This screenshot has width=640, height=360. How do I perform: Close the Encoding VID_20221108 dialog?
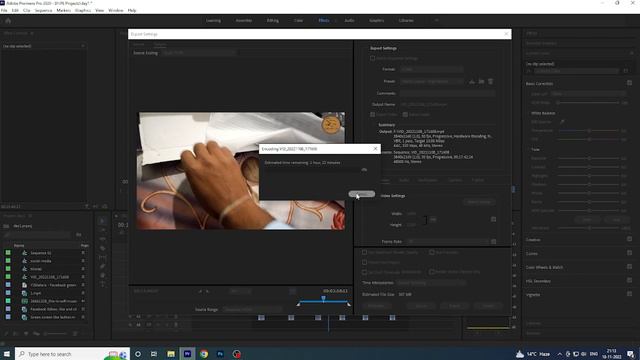point(376,149)
